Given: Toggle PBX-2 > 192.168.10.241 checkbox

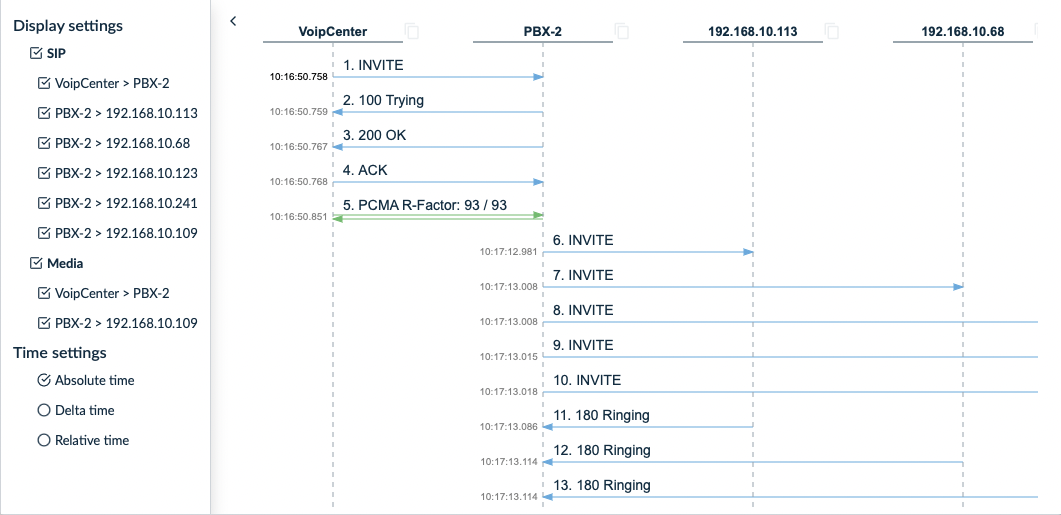Looking at the screenshot, I should point(44,203).
